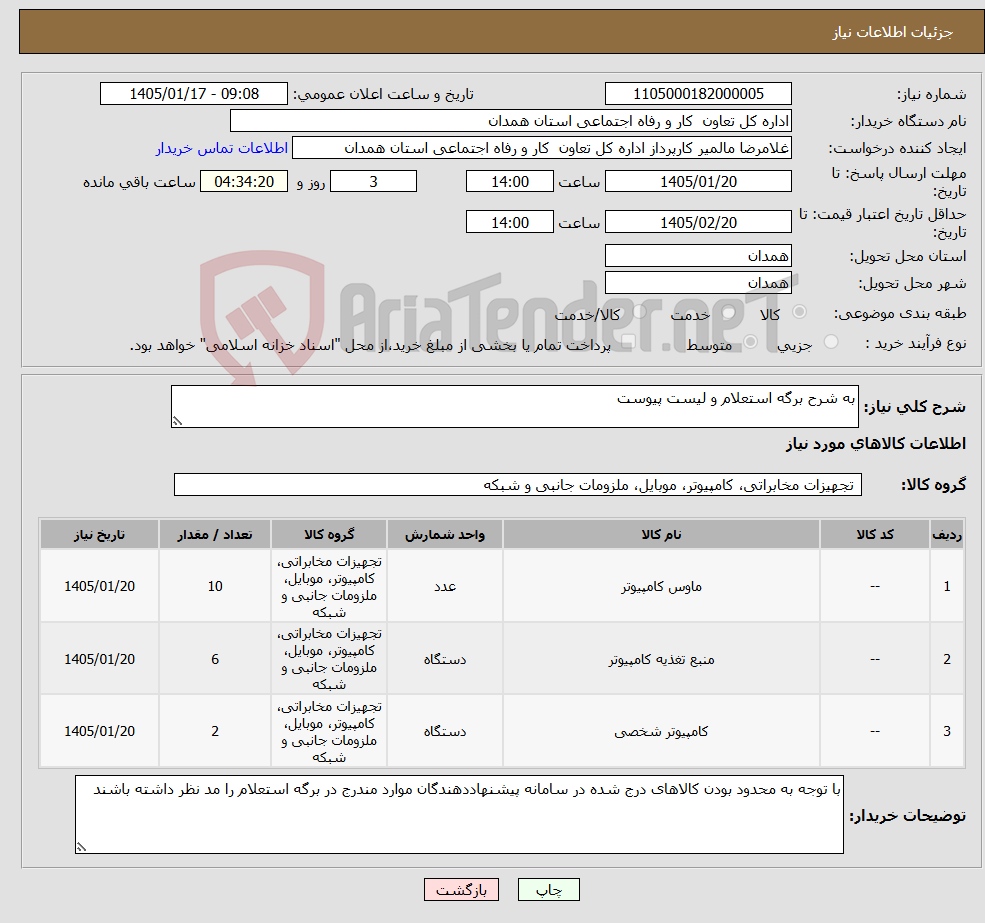
Task: Click the اطلاعات کالاهای مورد نیاز heading
Action: coord(875,444)
